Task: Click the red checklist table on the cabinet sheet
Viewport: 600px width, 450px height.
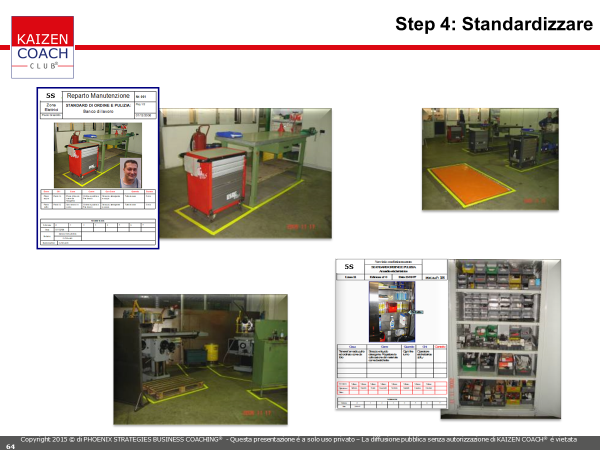Action: click(392, 388)
